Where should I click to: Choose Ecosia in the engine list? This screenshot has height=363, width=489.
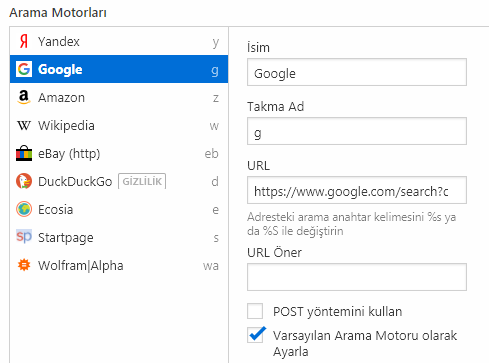[x=119, y=210]
